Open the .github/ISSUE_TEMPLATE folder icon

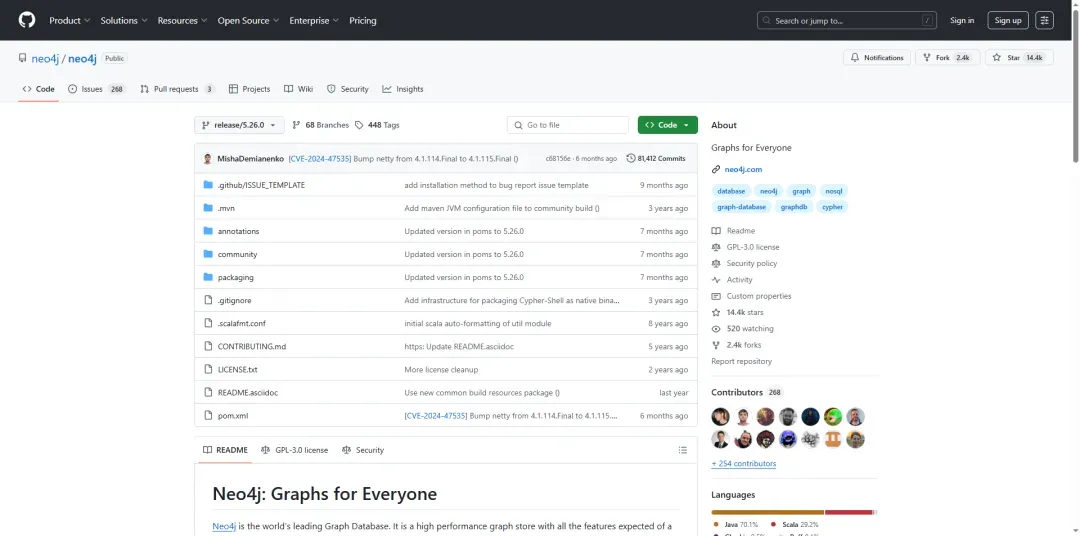(208, 185)
